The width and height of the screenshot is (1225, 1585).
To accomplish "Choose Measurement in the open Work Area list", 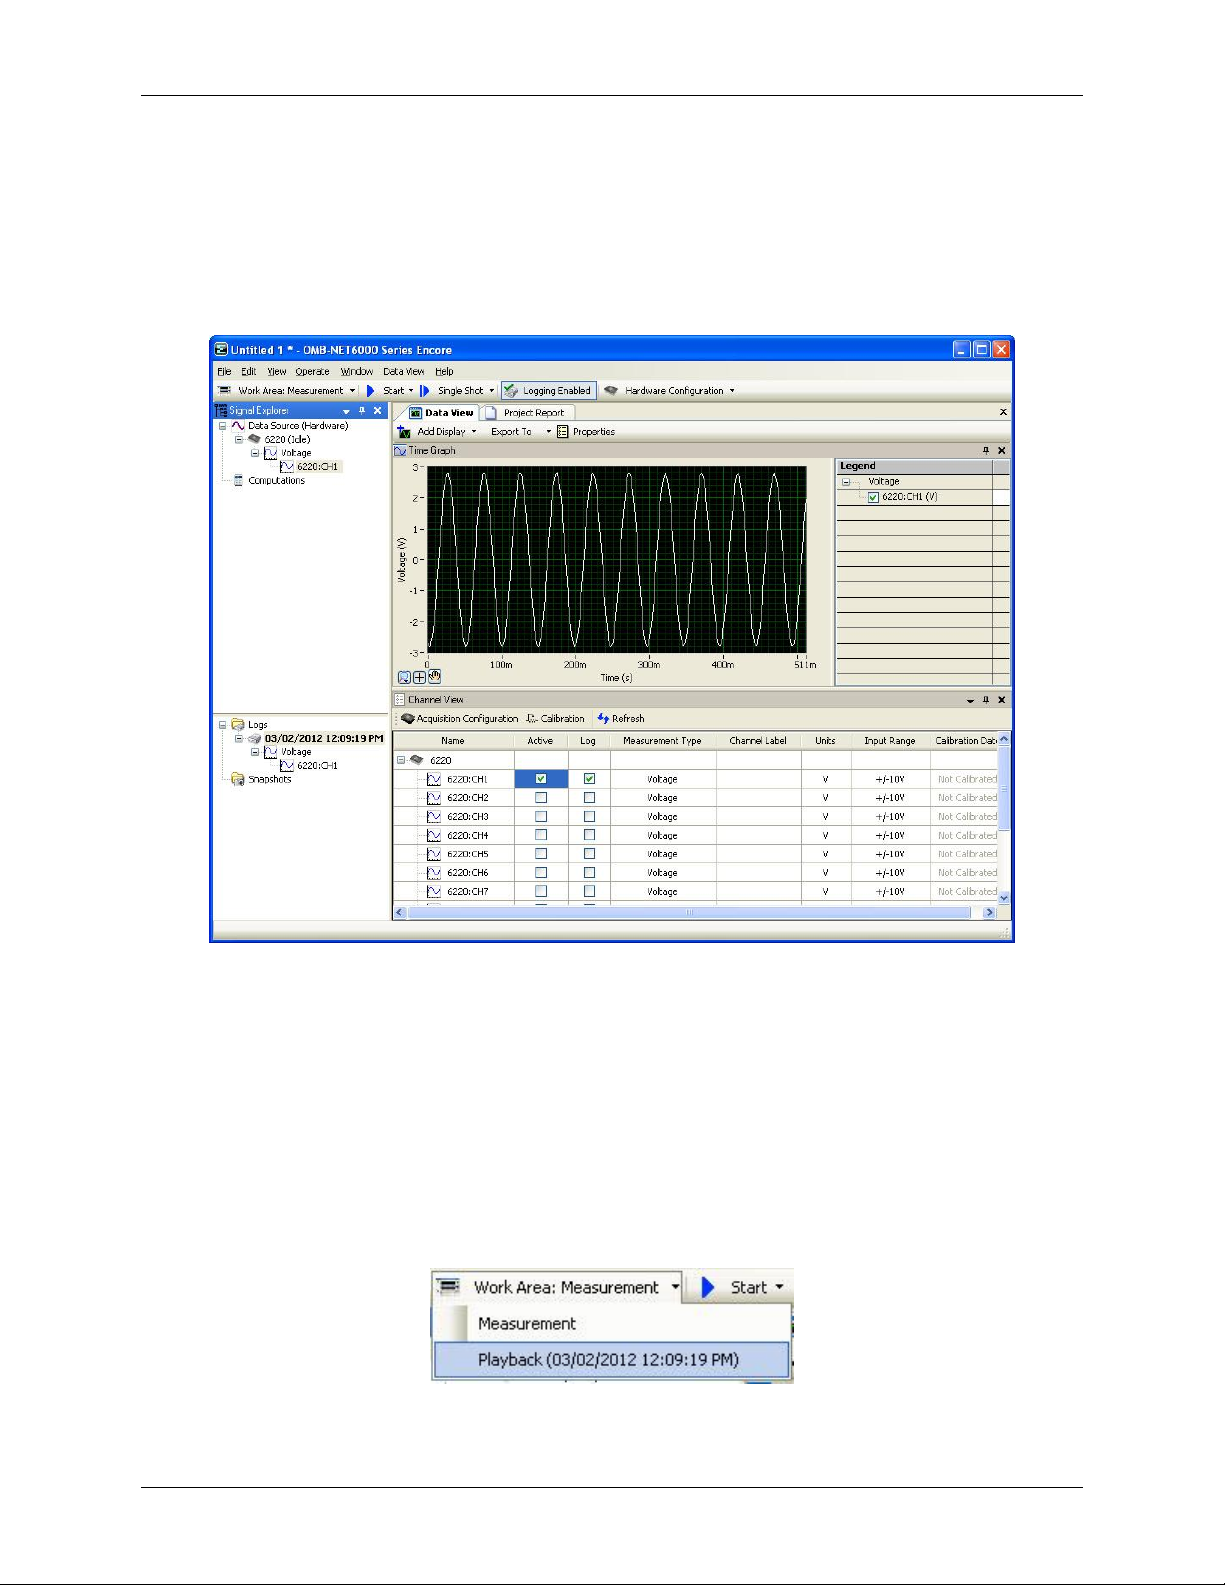I will pos(526,1323).
